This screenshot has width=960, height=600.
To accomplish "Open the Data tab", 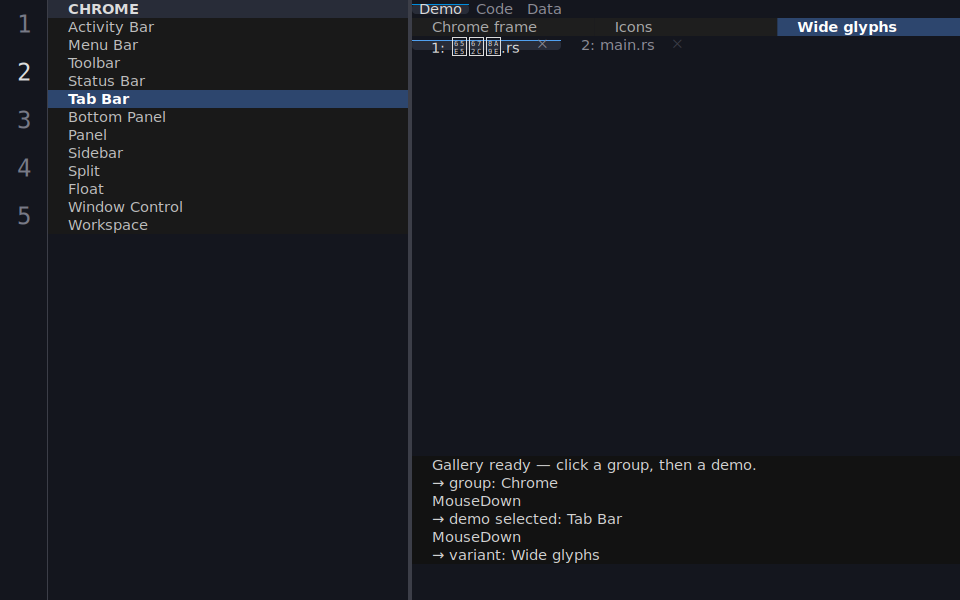I will click(x=544, y=9).
